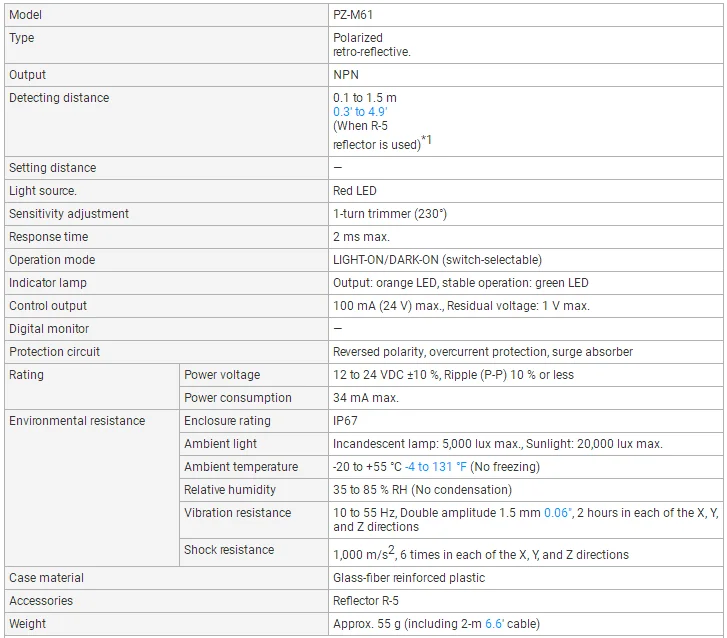Click the 'Detecting distance' label
The image size is (727, 638).
(59, 98)
